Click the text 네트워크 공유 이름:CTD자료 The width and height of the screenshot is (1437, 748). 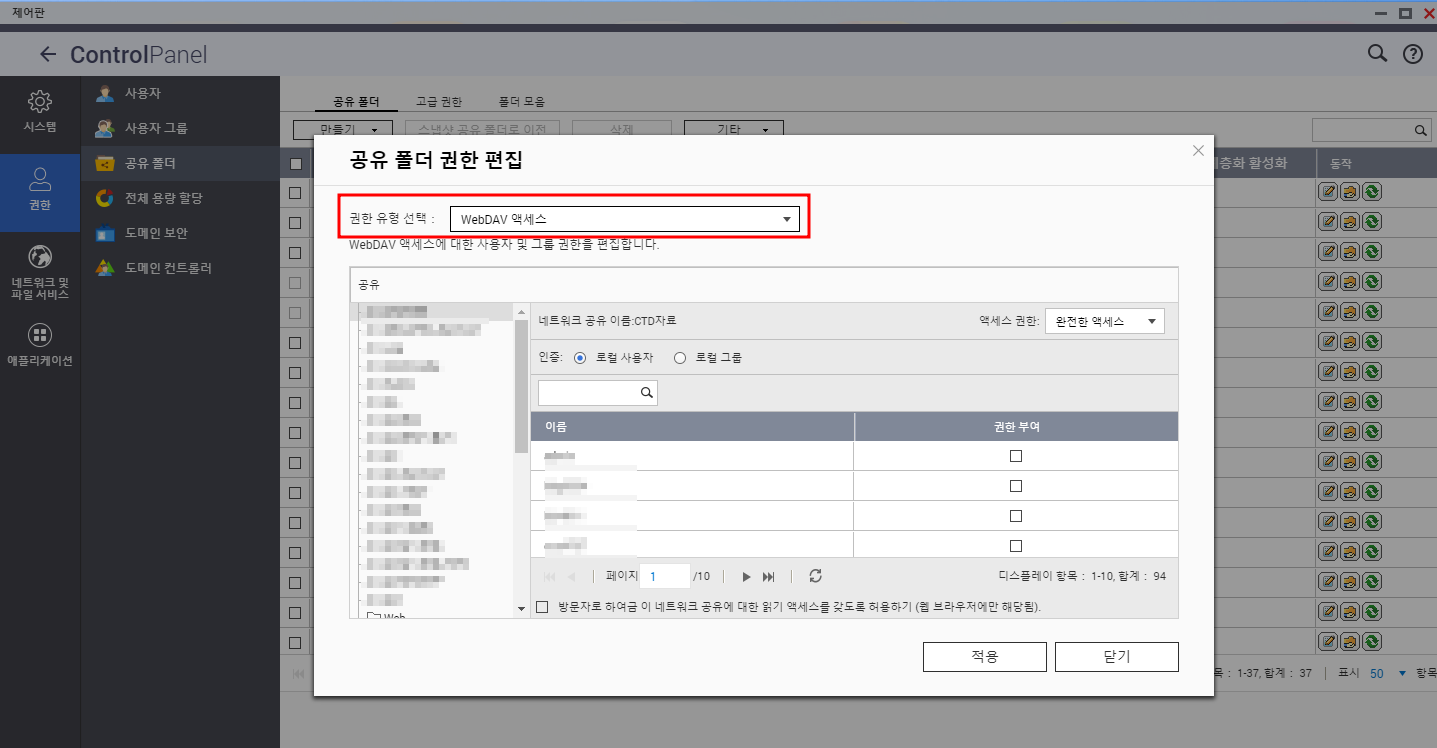(x=607, y=321)
